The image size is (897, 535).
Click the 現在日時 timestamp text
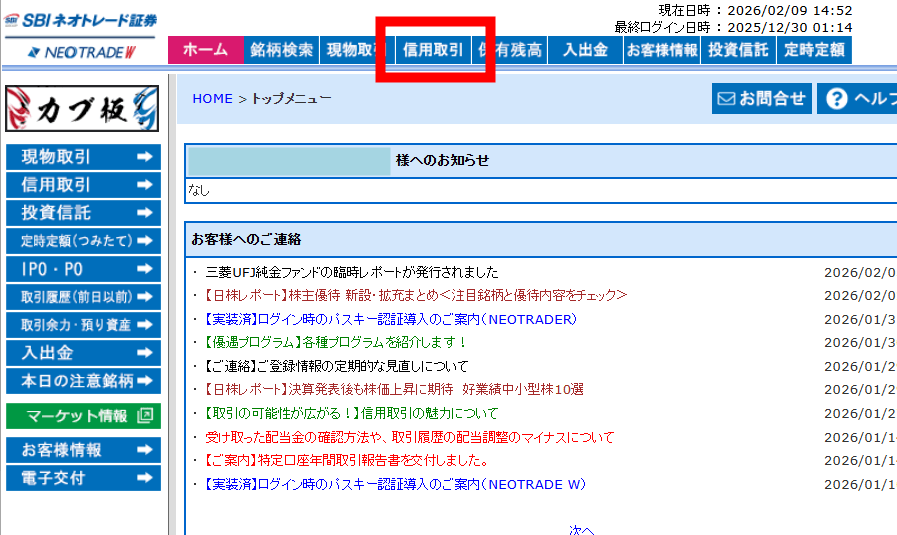pyautogui.click(x=755, y=10)
